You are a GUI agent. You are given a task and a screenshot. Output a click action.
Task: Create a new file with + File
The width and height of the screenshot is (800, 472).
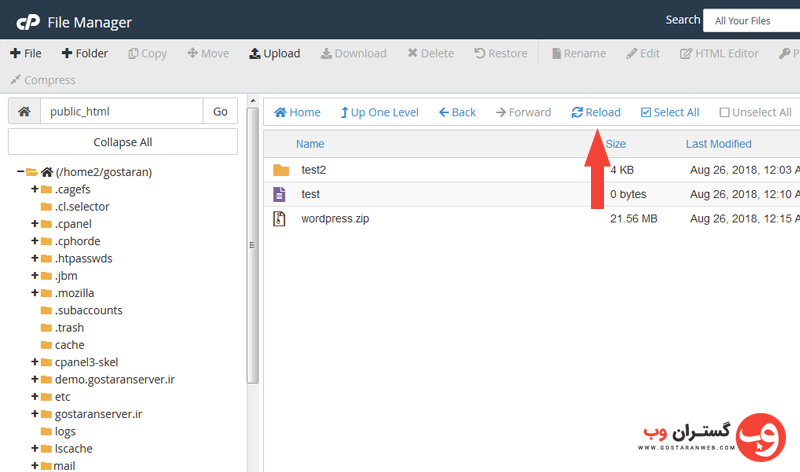click(16, 54)
